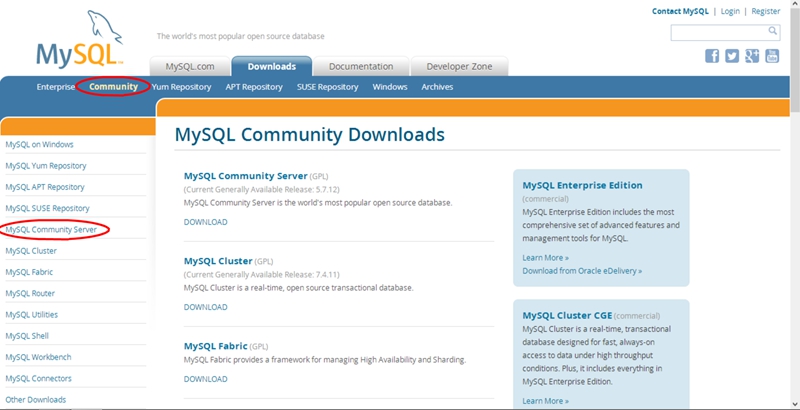The width and height of the screenshot is (800, 410).
Task: Open MySQL on Windows sidebar link
Action: click(39, 144)
